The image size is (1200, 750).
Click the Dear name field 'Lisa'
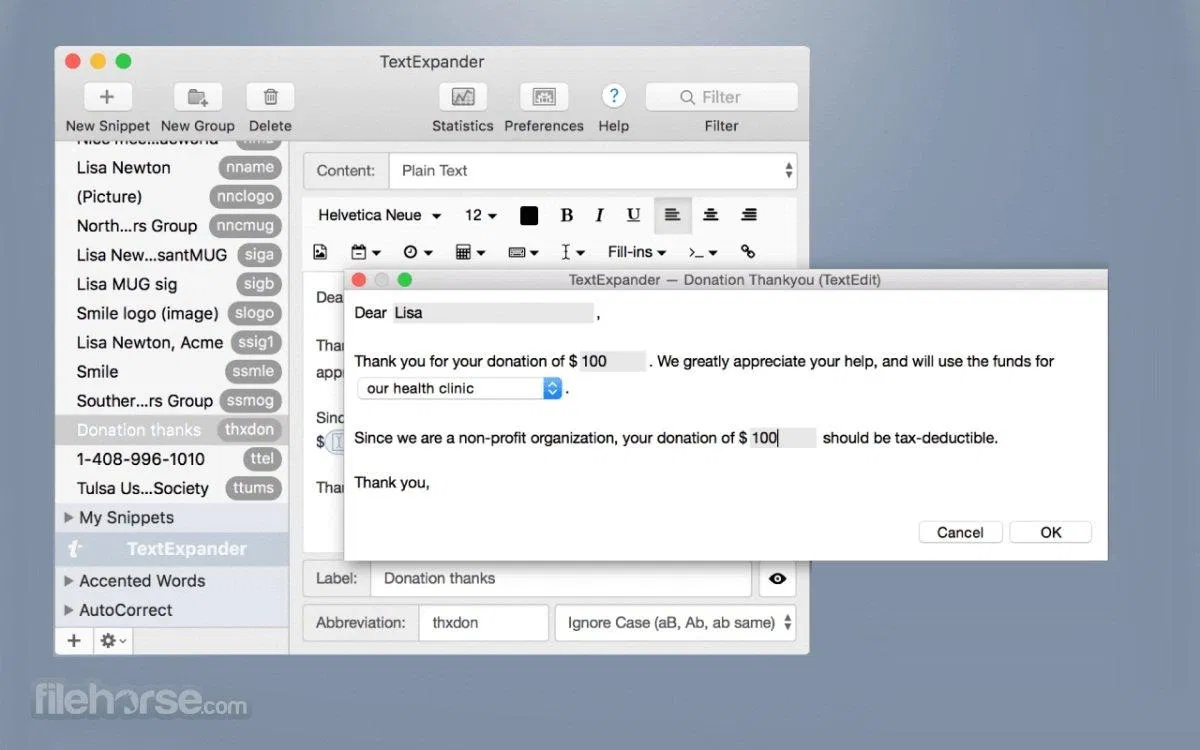coord(493,313)
